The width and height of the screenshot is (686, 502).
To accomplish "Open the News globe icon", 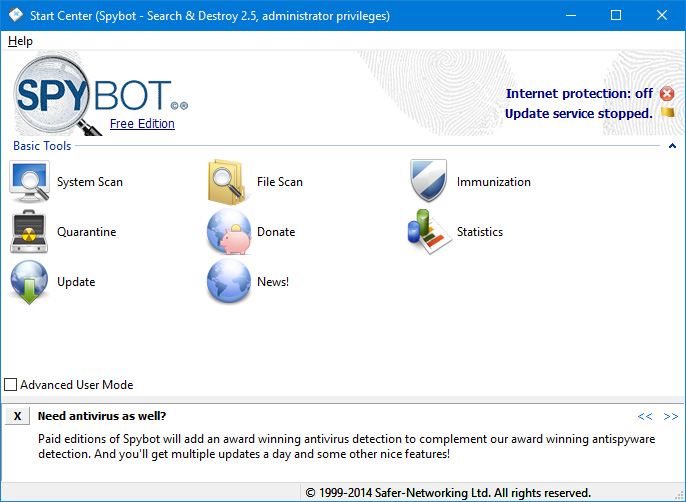I will (229, 281).
